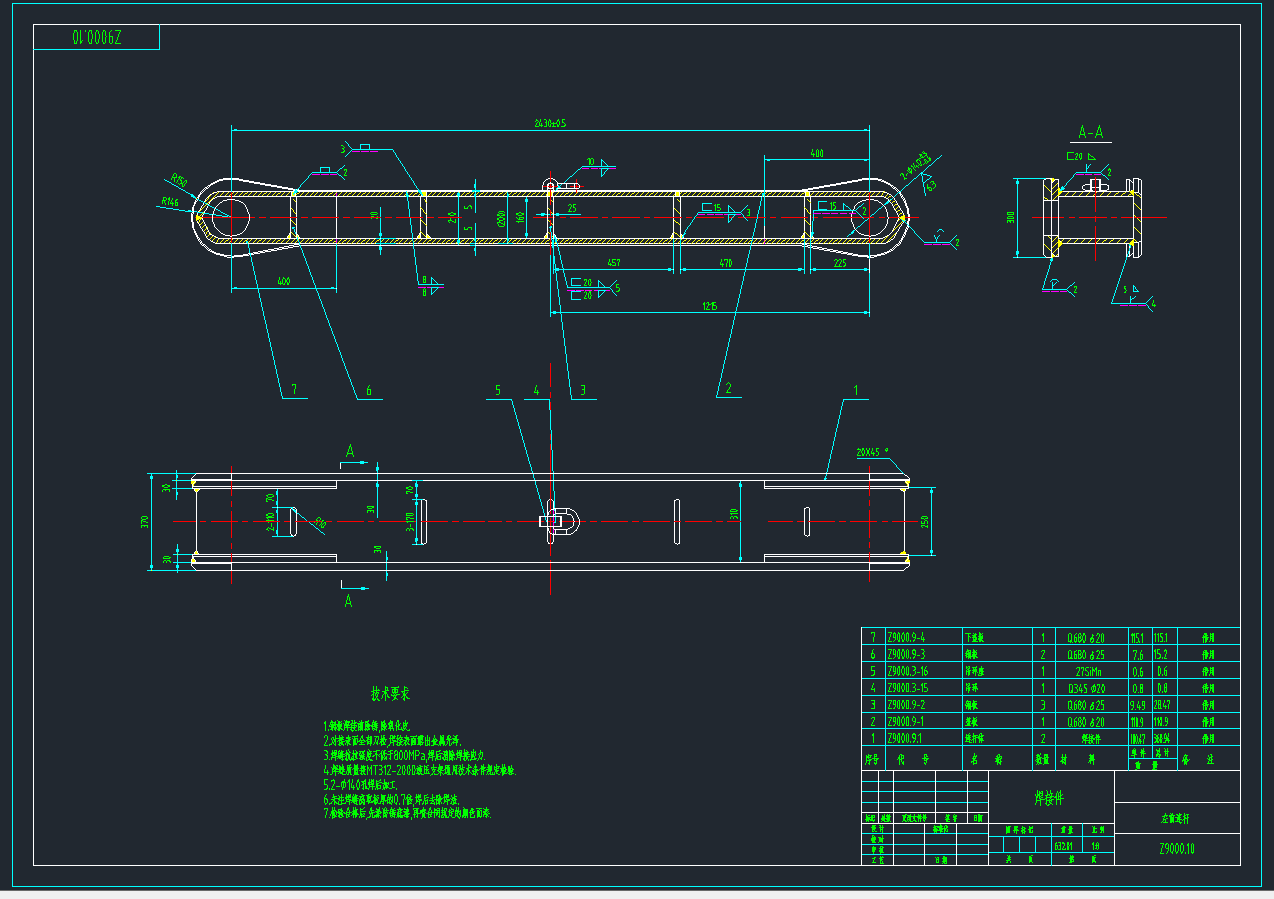
Task: Pick part code Z9000.9-1 in parts list
Action: click(905, 721)
